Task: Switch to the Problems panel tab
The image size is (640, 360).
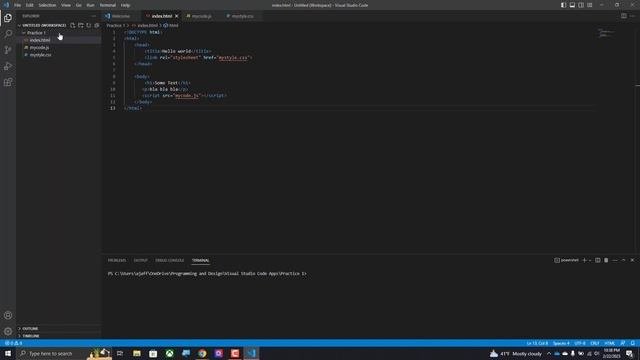Action: 117,260
